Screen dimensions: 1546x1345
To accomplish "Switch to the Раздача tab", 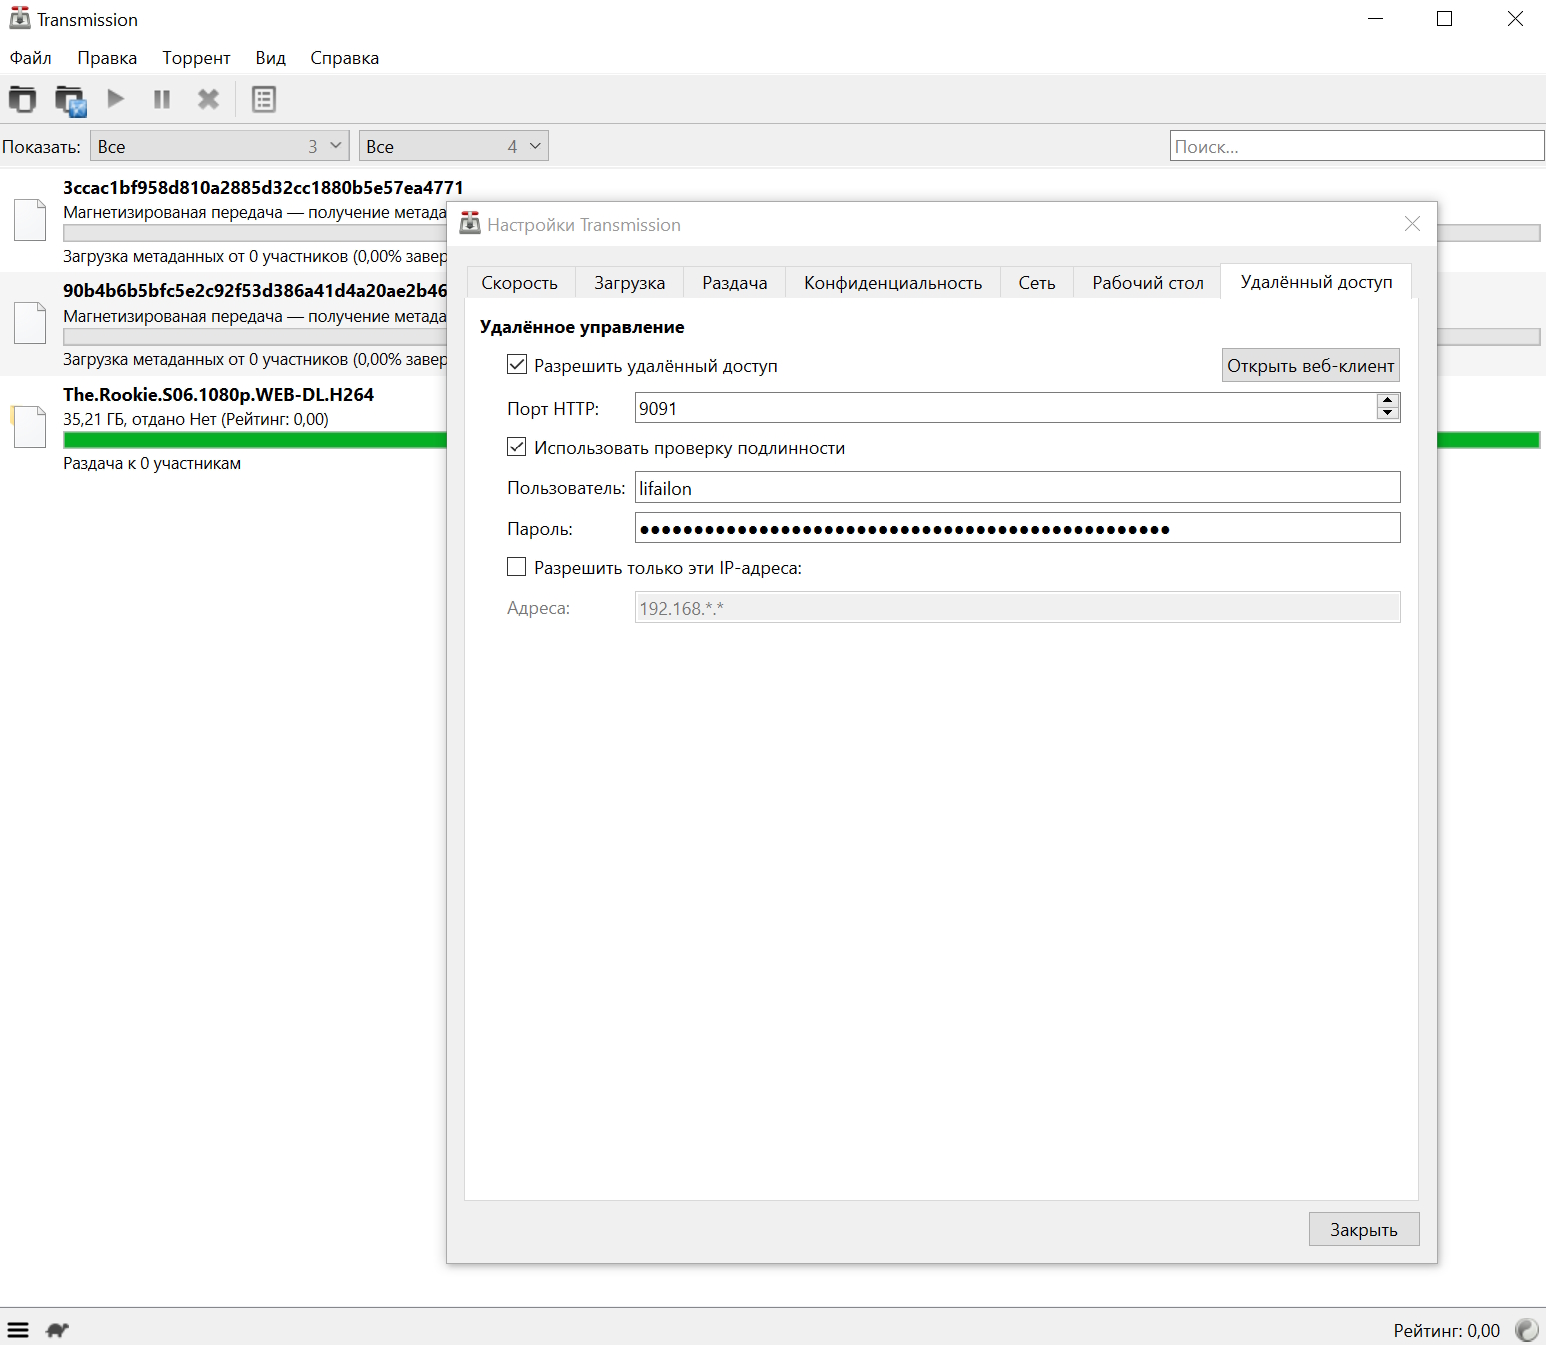I will pos(735,283).
